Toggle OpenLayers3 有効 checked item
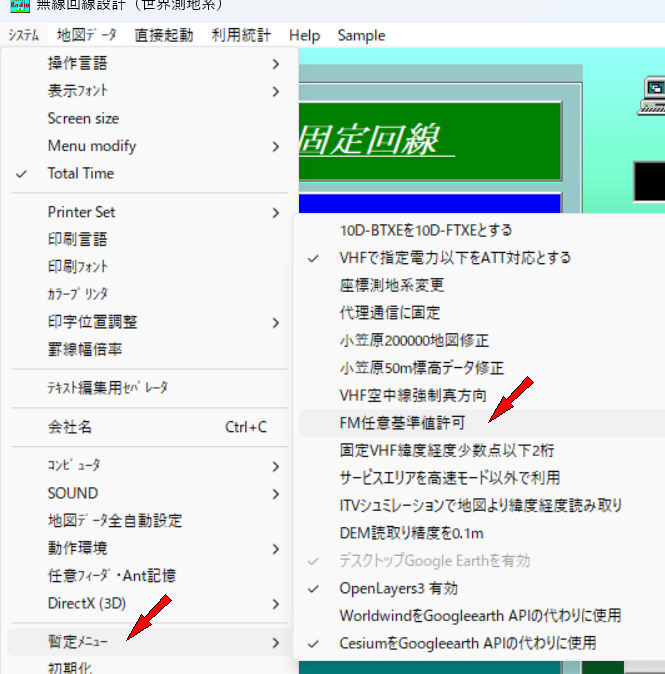 coord(398,587)
